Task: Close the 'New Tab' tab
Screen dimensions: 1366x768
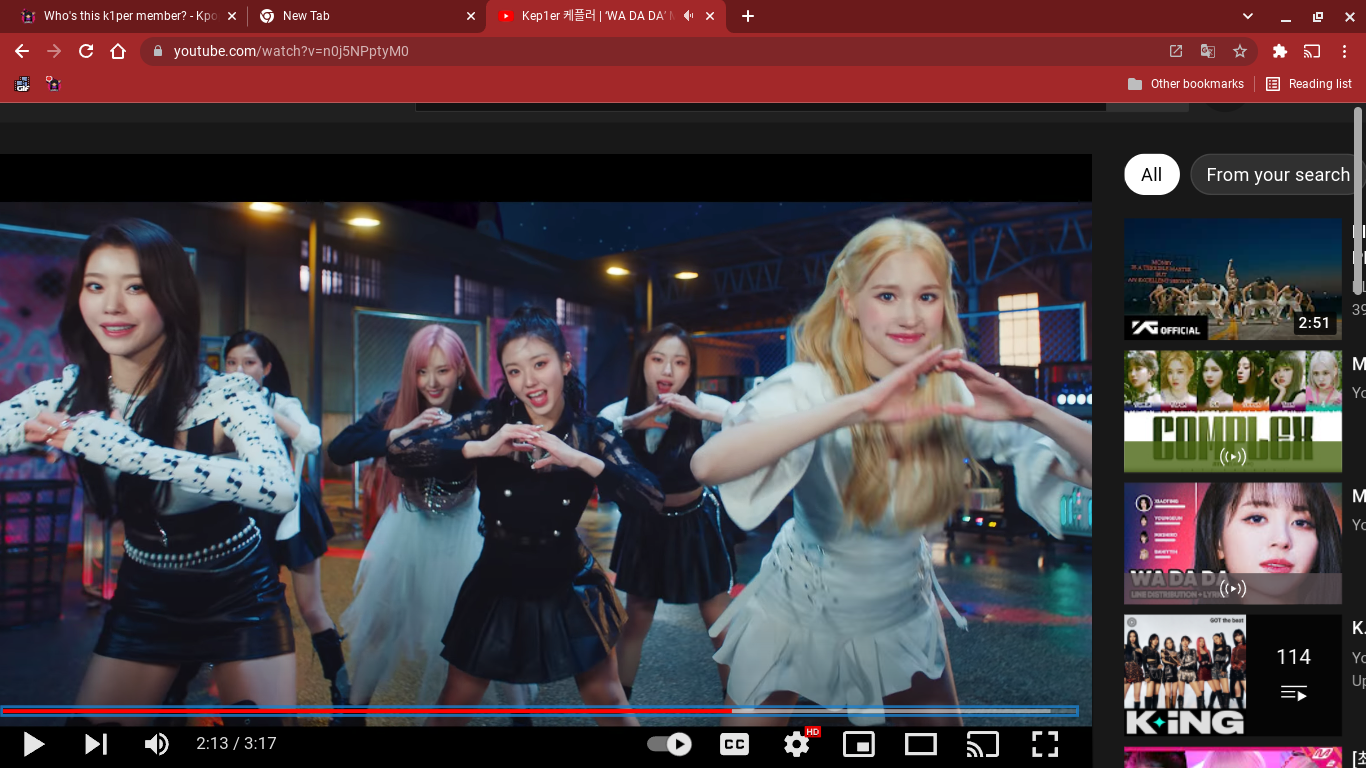Action: (471, 16)
